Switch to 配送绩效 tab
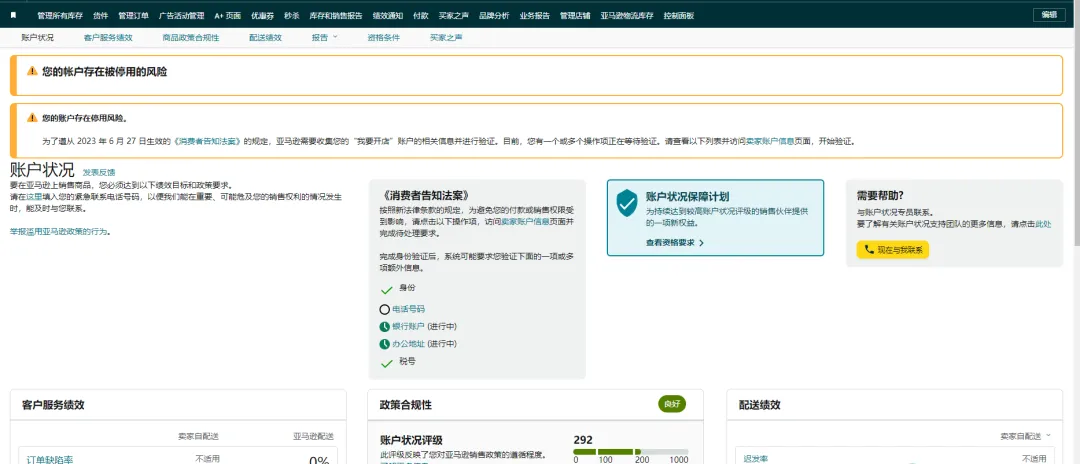The width and height of the screenshot is (1080, 464). (x=265, y=38)
